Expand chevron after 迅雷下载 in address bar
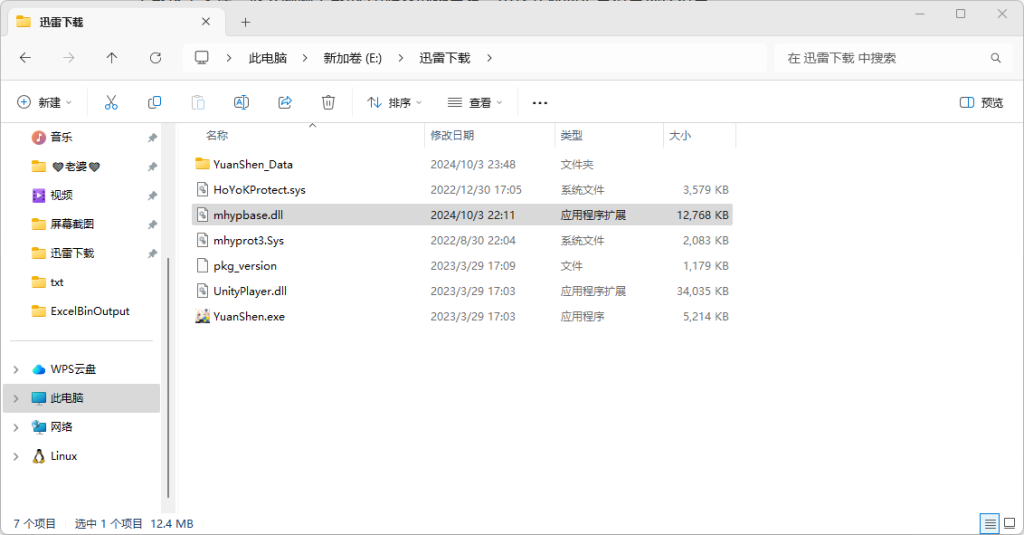The image size is (1024, 535). (x=489, y=58)
